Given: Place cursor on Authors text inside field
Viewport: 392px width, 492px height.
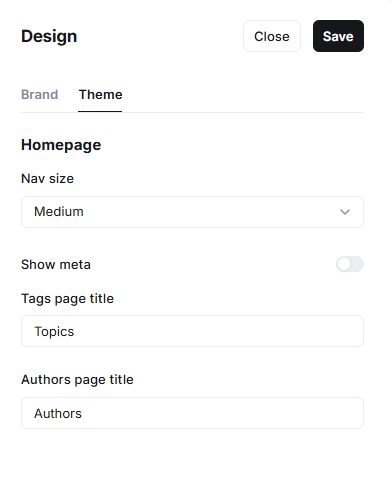Looking at the screenshot, I should click(x=58, y=414).
